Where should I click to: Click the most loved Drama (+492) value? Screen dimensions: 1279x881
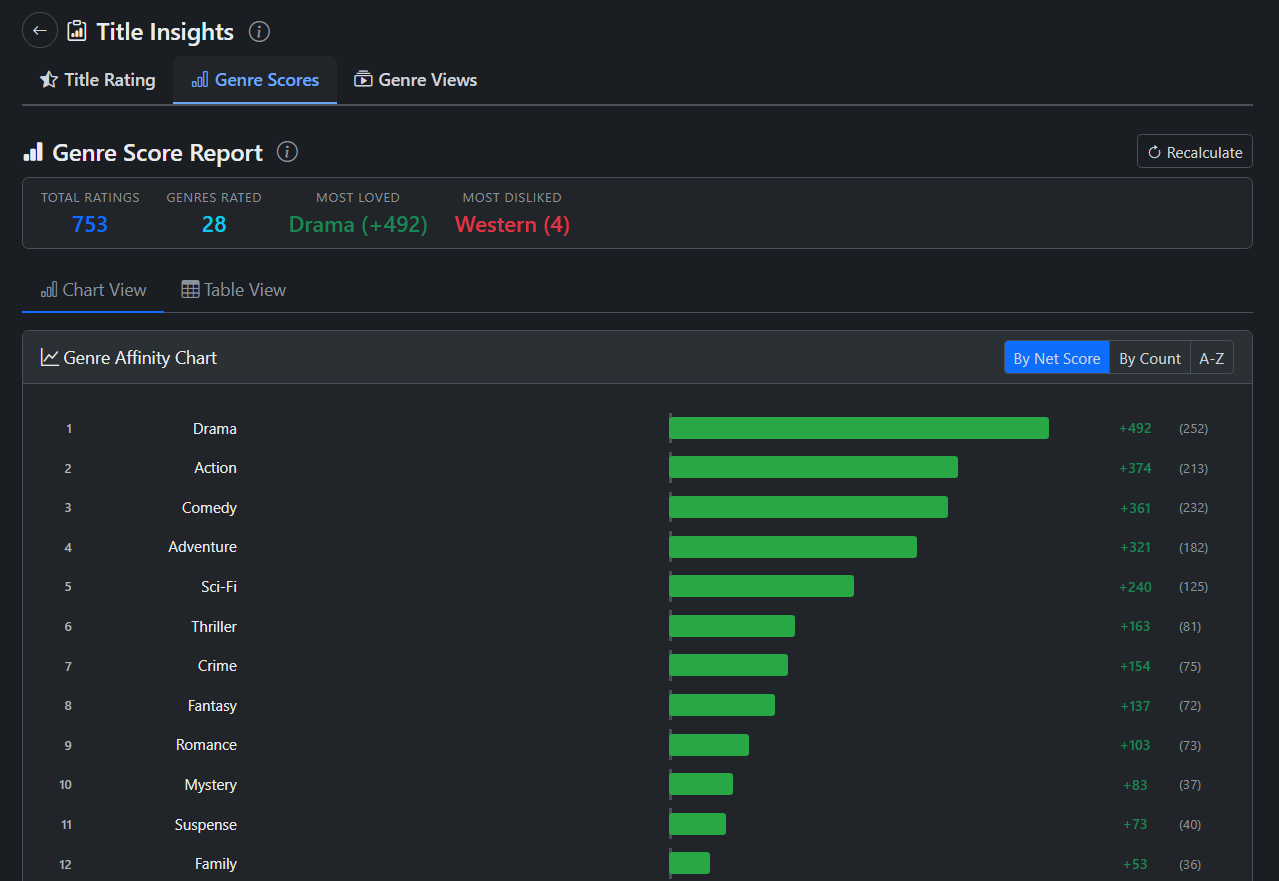click(x=358, y=224)
